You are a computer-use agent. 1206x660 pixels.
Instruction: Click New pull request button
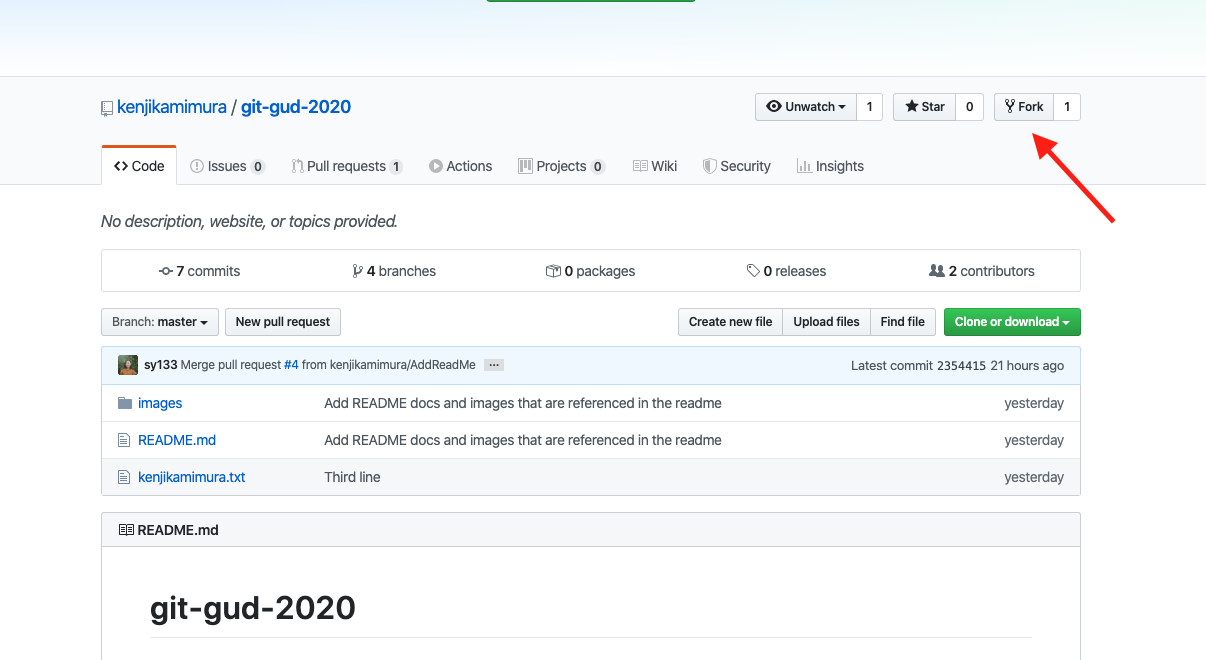pos(283,322)
